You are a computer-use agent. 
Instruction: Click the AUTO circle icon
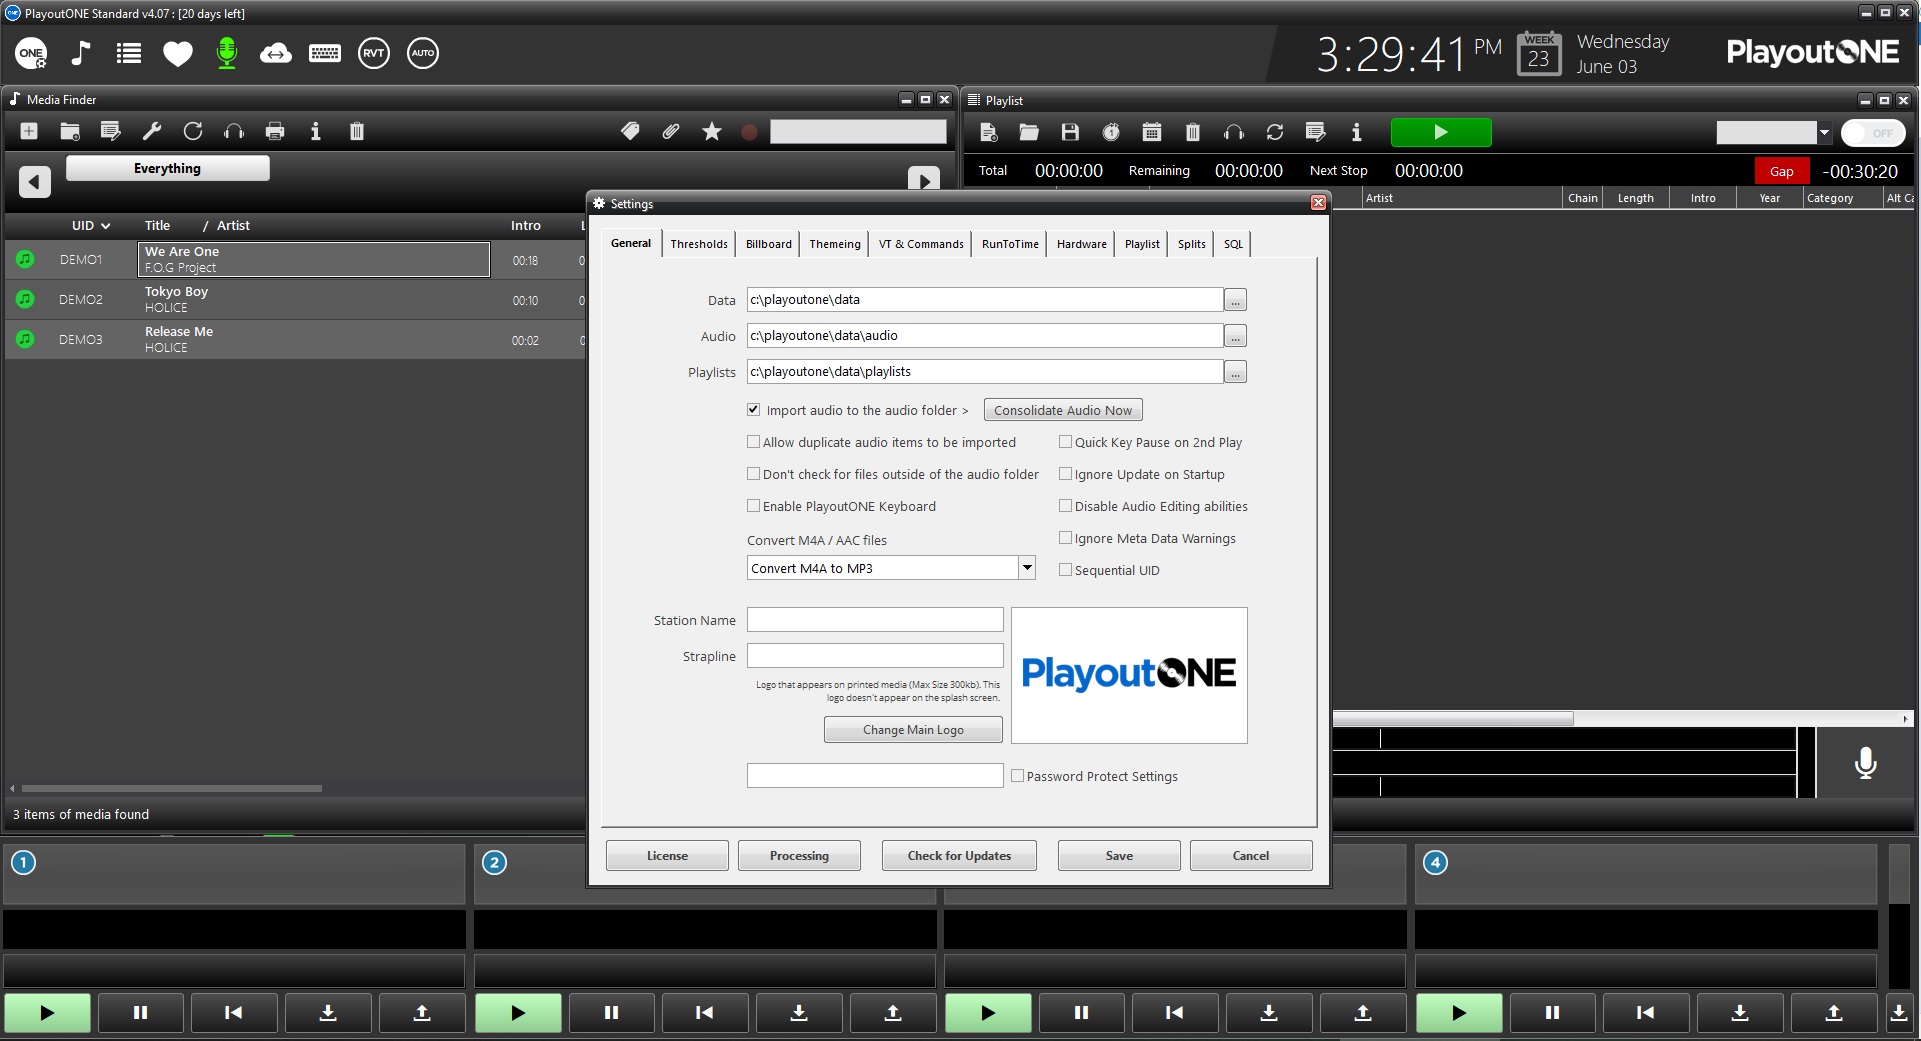[423, 53]
